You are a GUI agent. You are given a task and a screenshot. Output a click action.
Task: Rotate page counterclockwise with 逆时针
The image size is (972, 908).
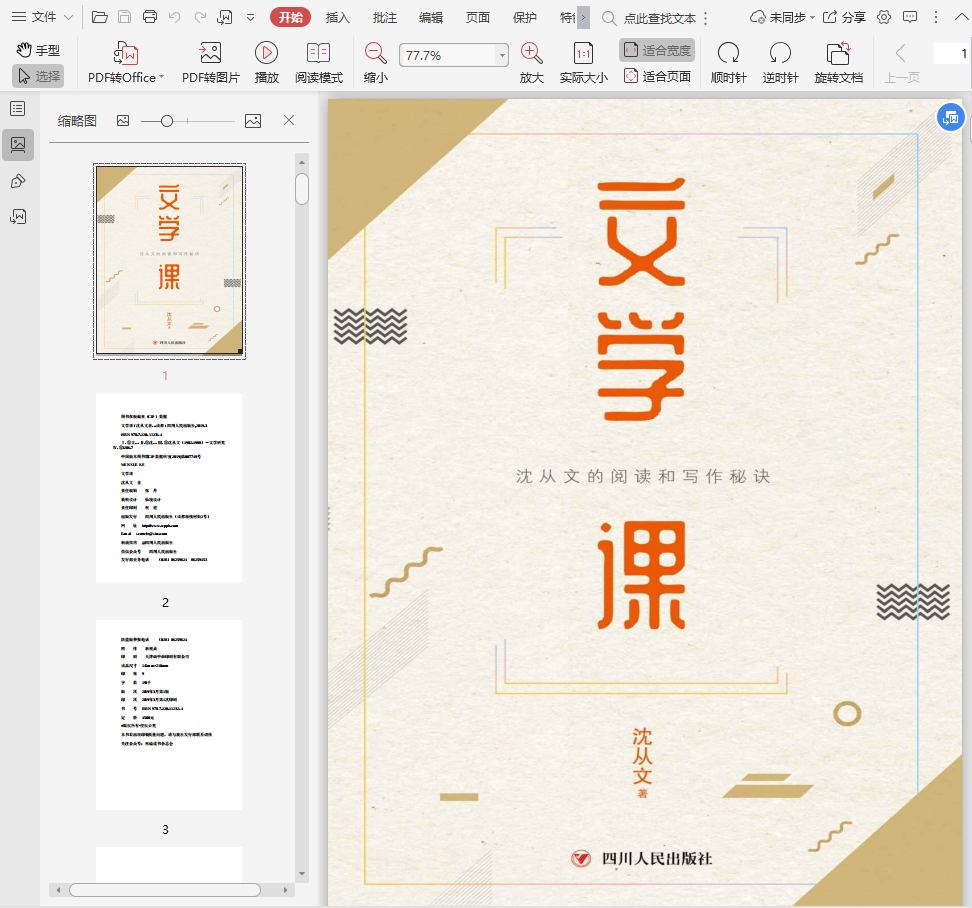[780, 54]
